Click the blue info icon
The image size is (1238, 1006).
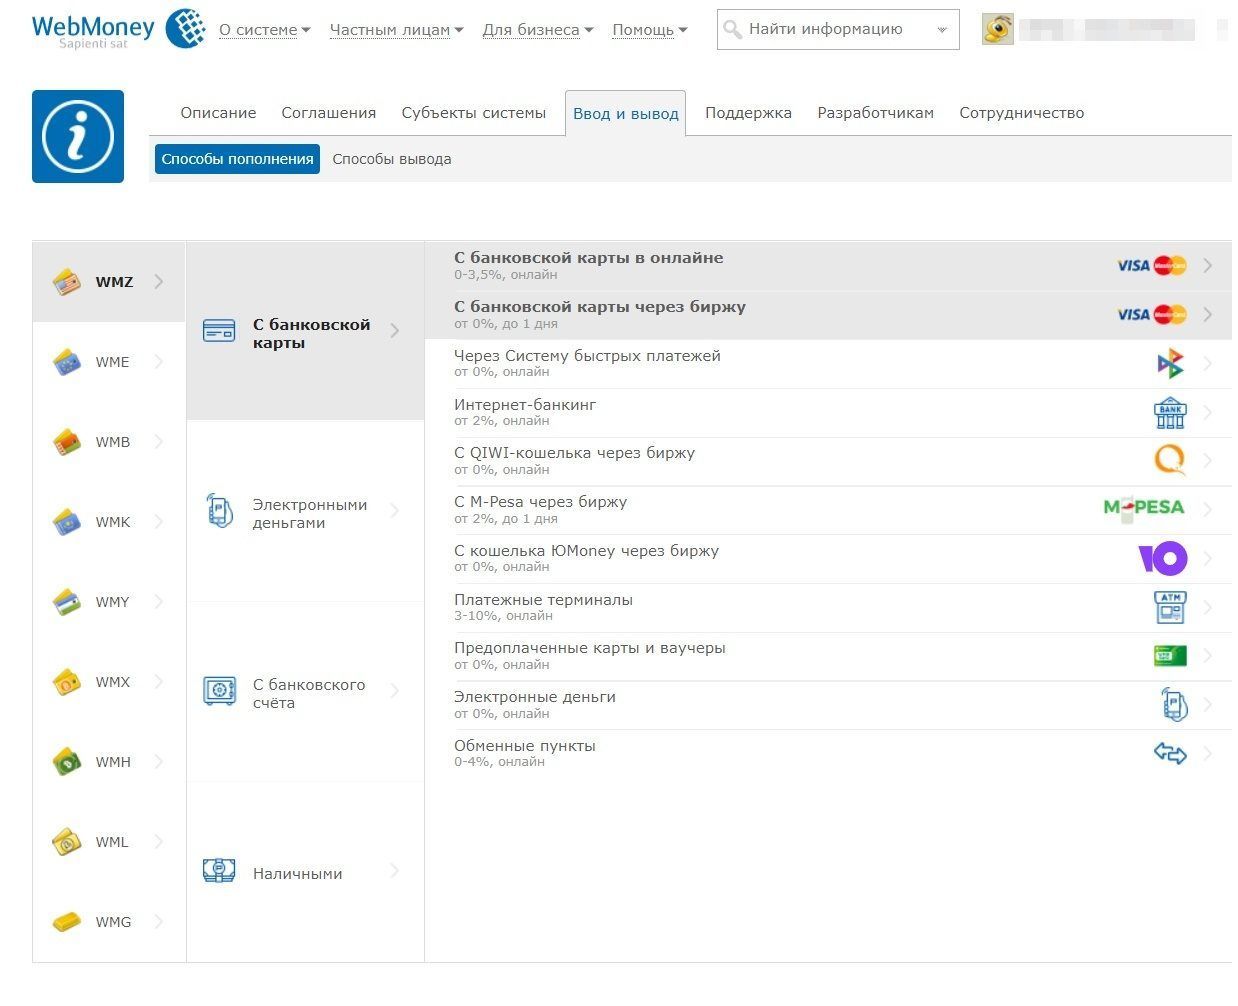(78, 137)
